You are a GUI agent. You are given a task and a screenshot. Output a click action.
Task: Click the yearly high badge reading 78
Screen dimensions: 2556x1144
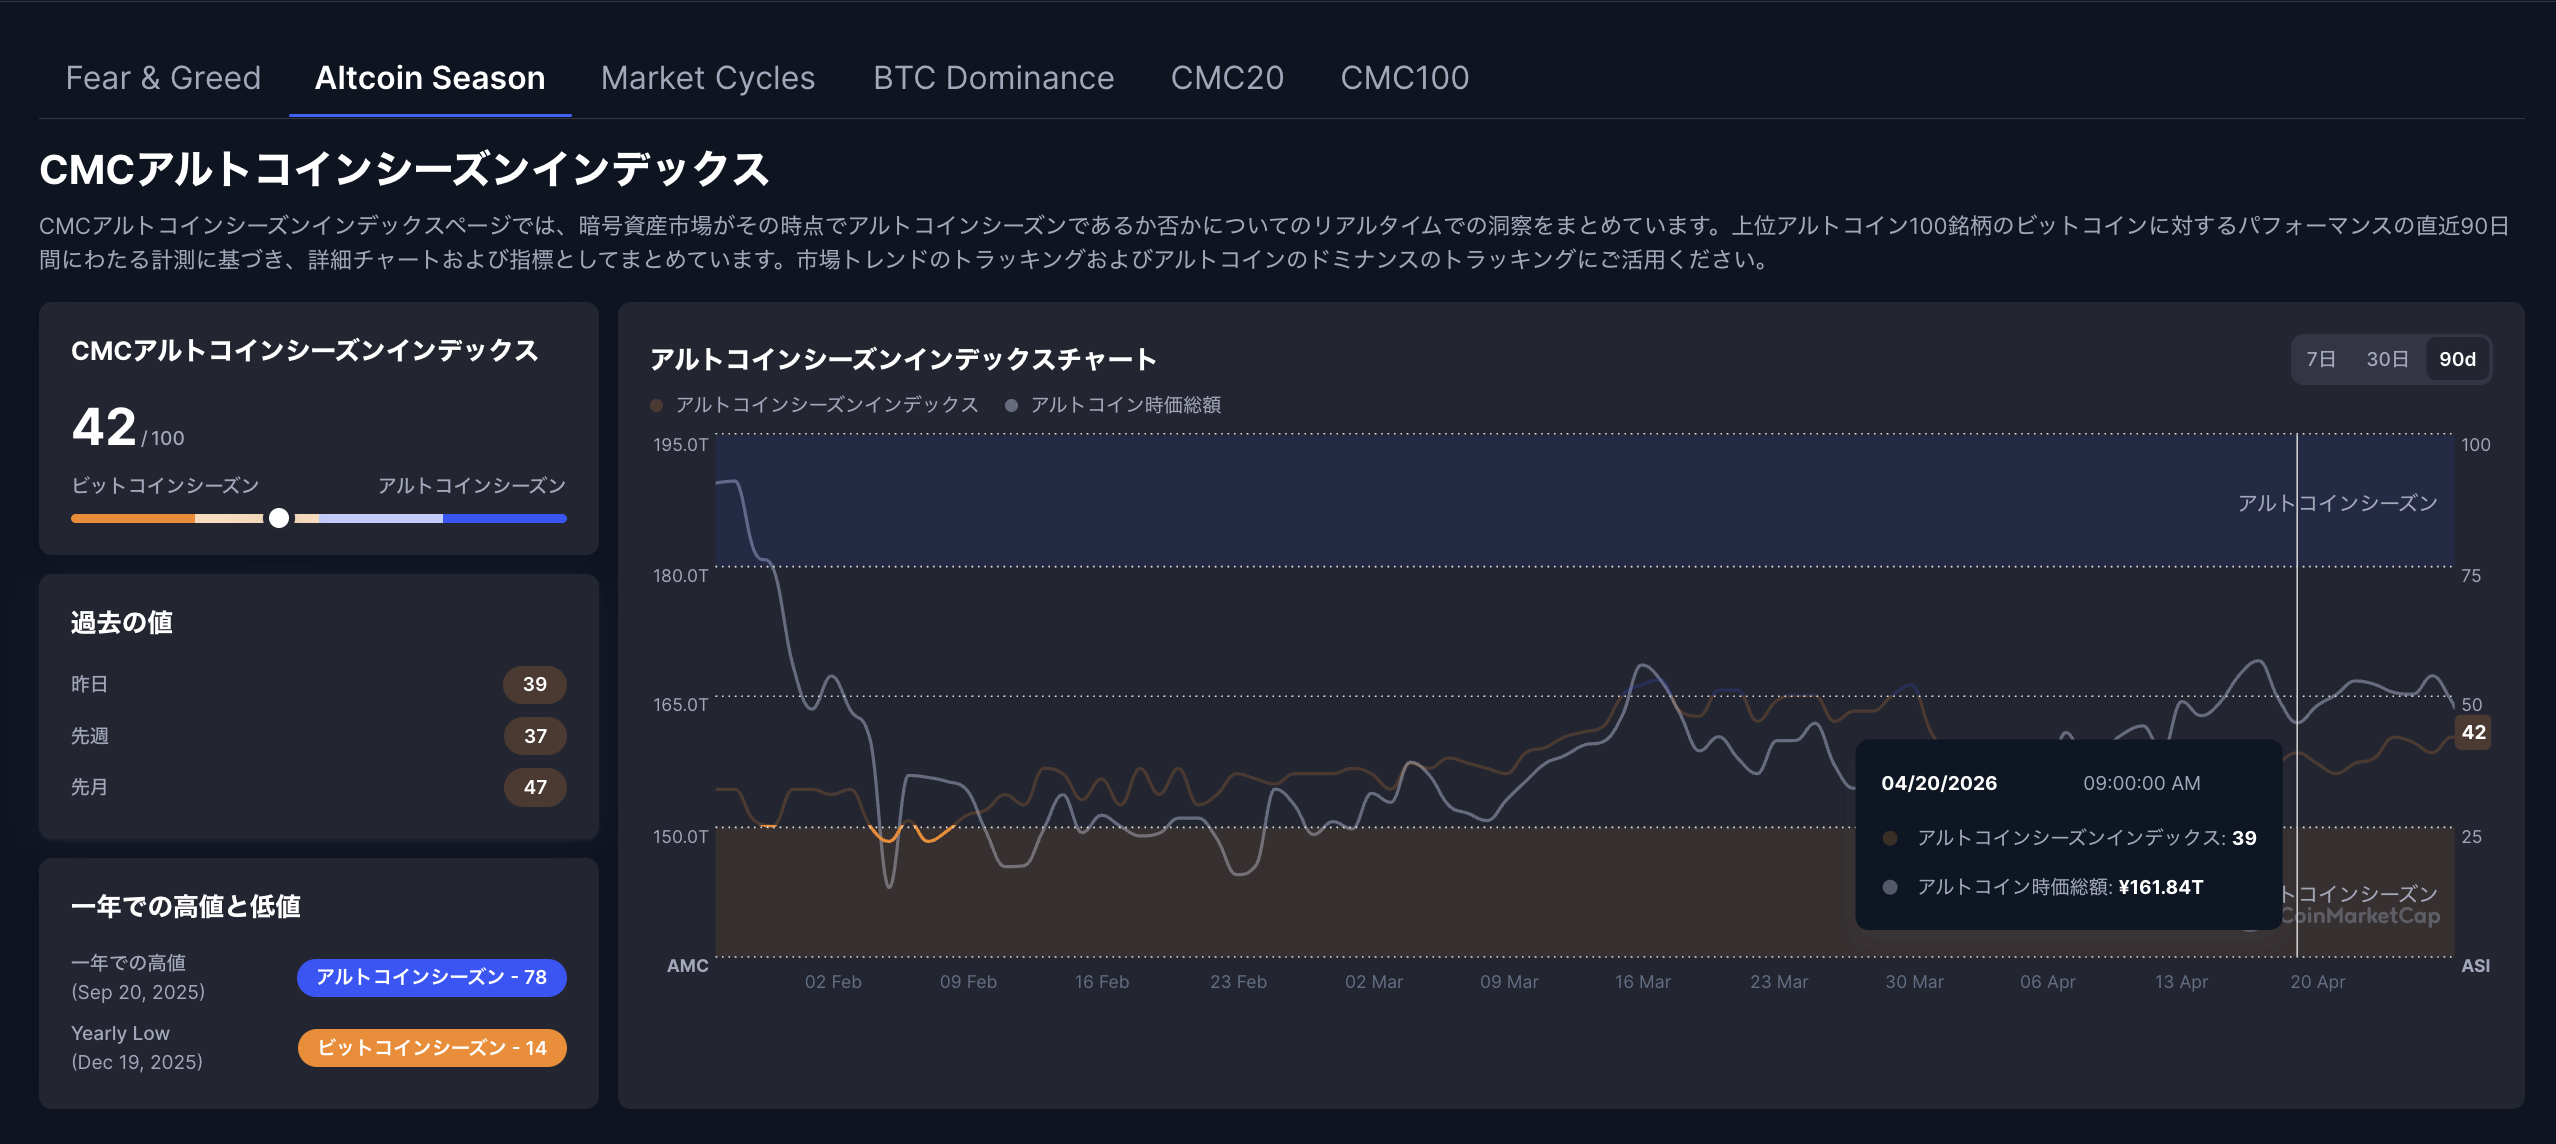(x=432, y=977)
